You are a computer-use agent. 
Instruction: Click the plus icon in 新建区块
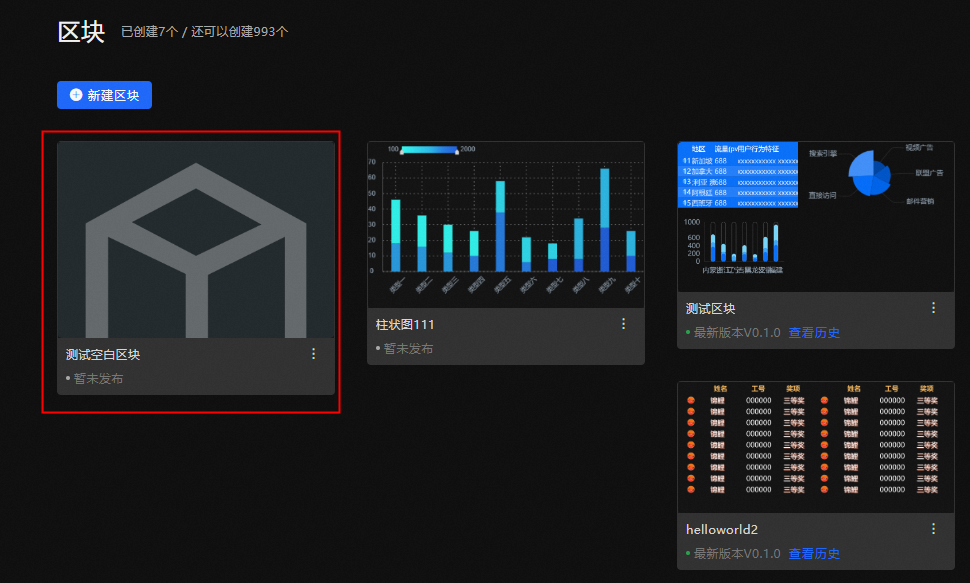76,95
